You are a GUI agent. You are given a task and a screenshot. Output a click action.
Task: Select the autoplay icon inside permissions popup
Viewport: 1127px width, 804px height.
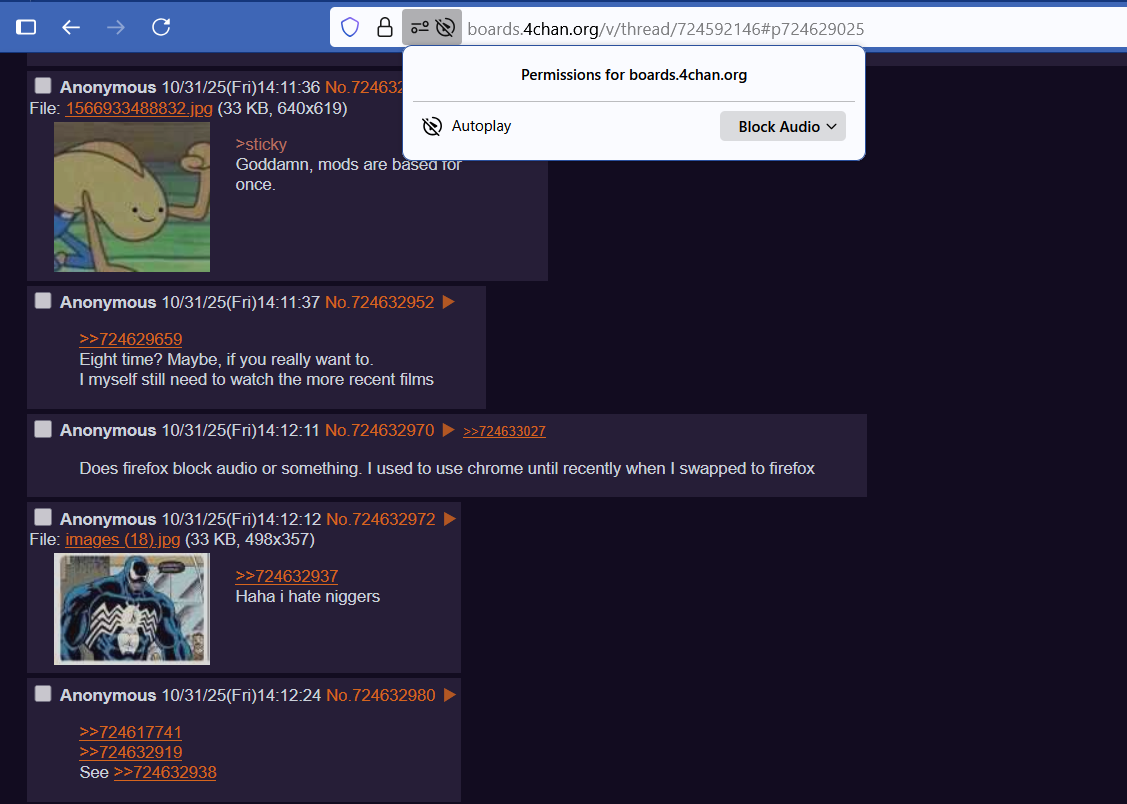(x=432, y=126)
